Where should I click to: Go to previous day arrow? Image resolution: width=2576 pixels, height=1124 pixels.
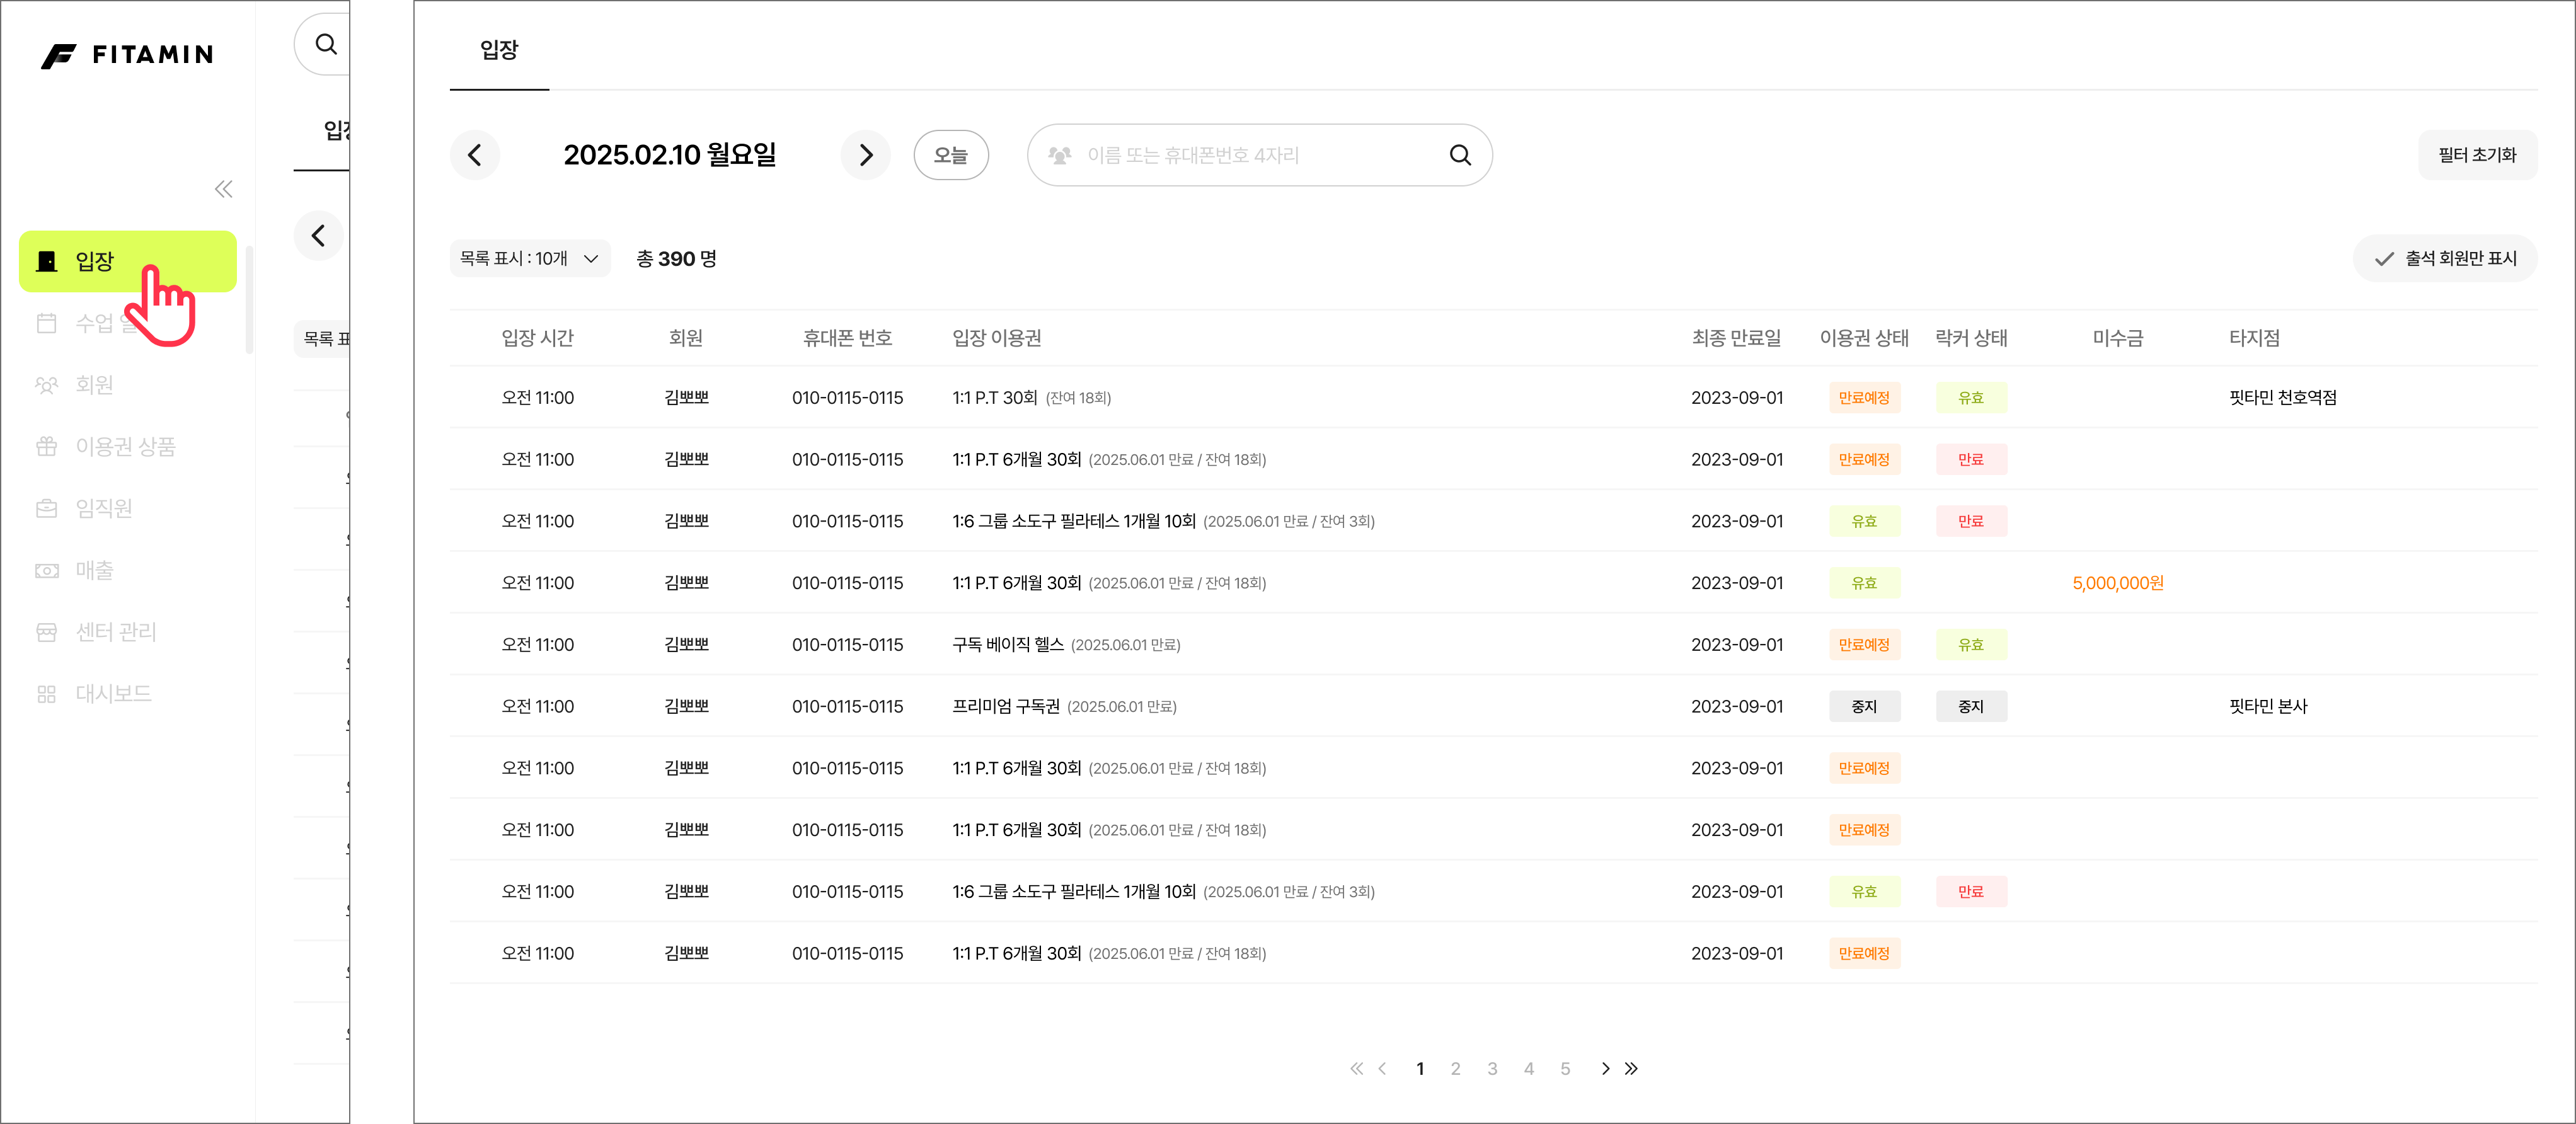pyautogui.click(x=475, y=155)
